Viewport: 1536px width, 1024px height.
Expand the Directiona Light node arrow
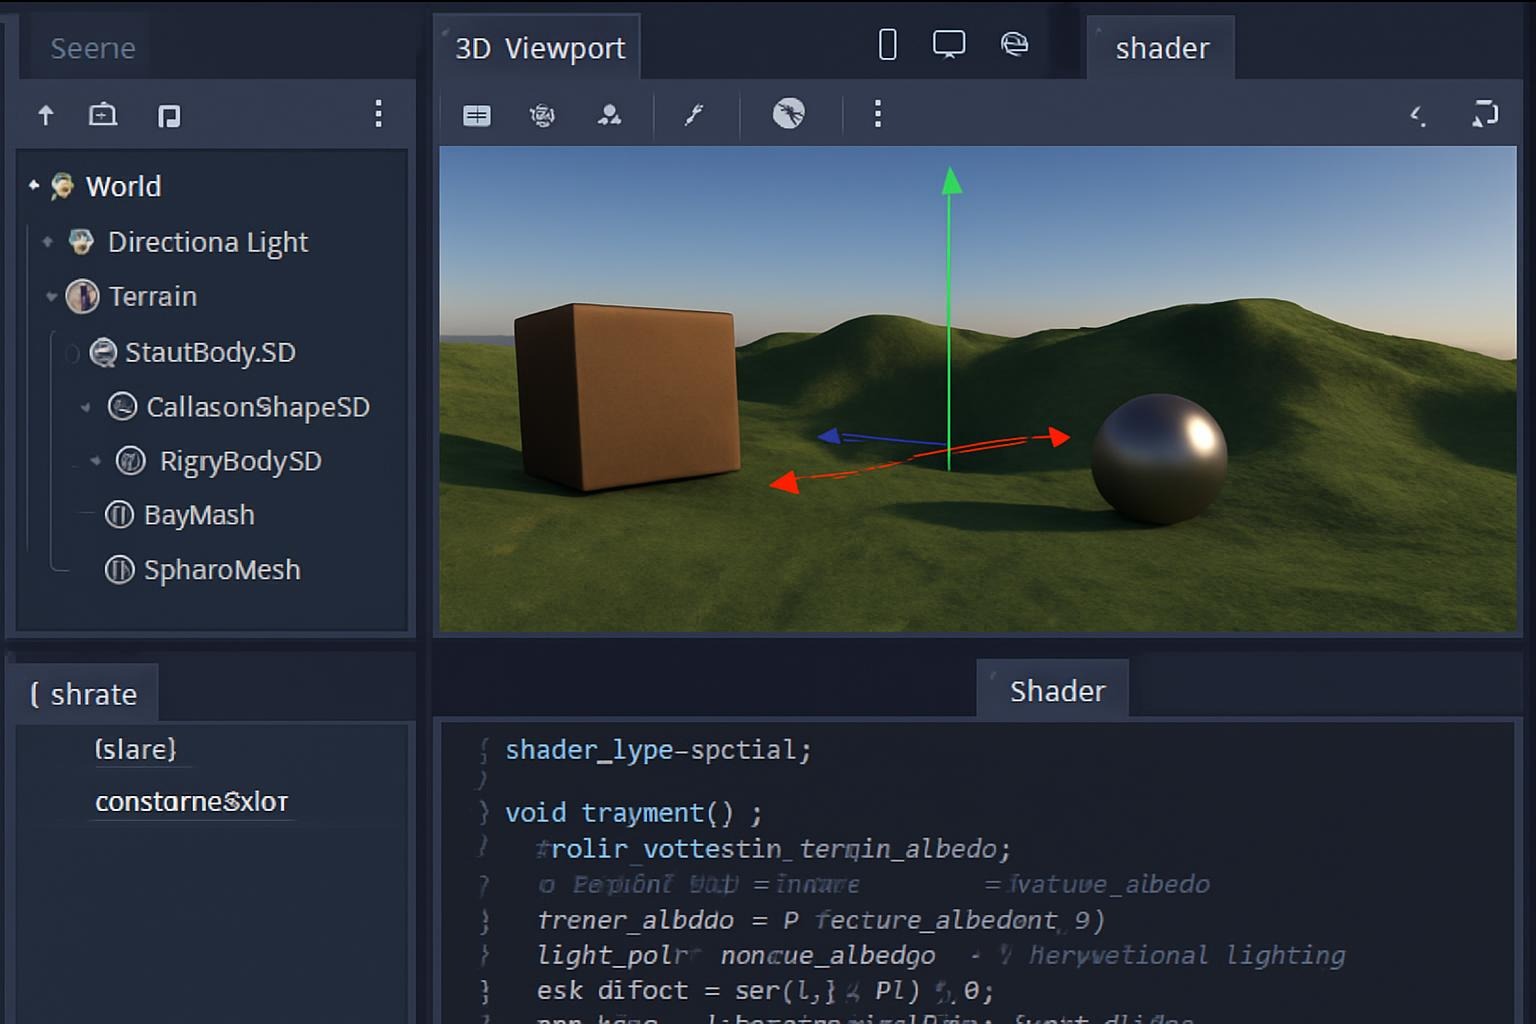pyautogui.click(x=48, y=242)
